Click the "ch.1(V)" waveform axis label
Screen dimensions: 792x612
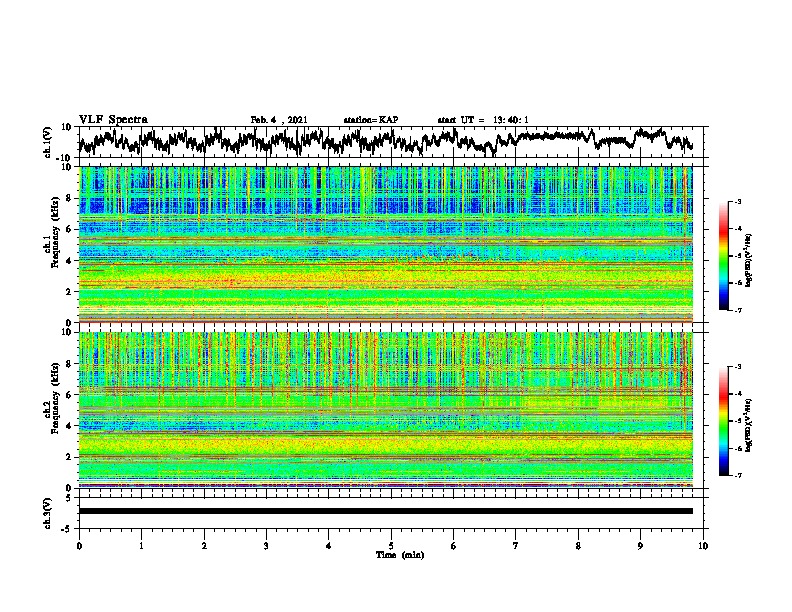coord(48,142)
